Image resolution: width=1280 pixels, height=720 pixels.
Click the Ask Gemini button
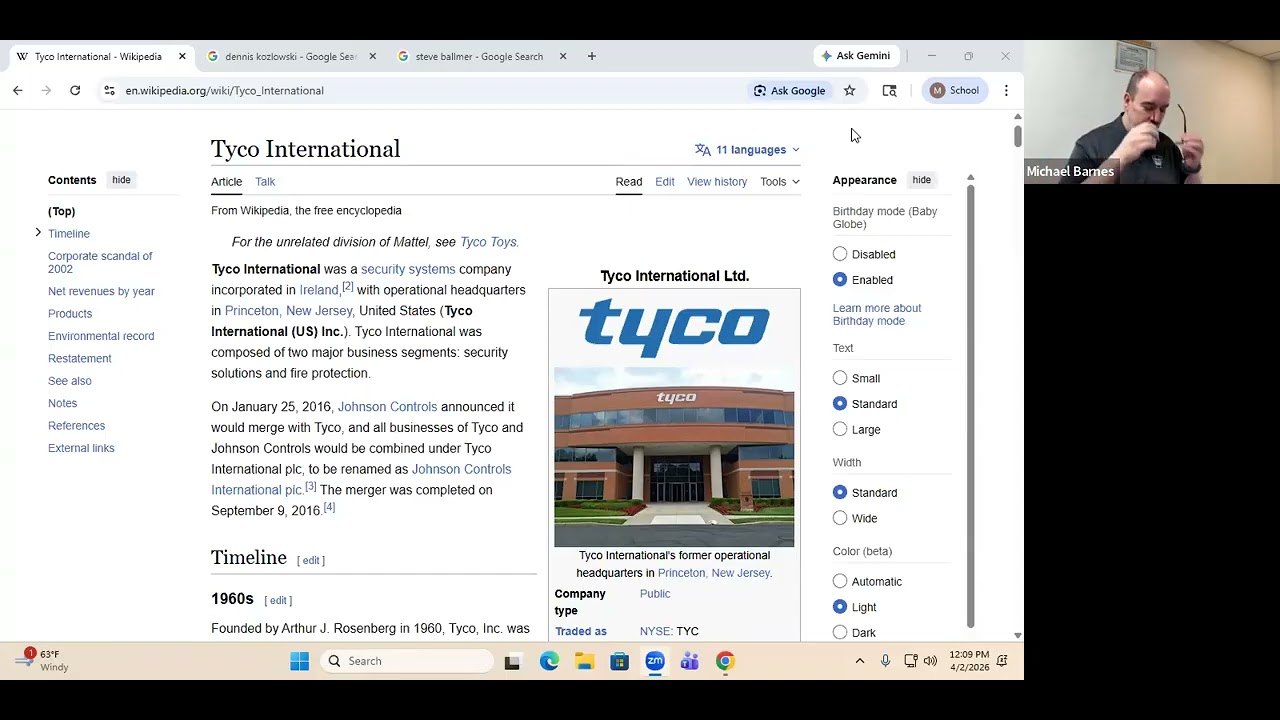855,56
